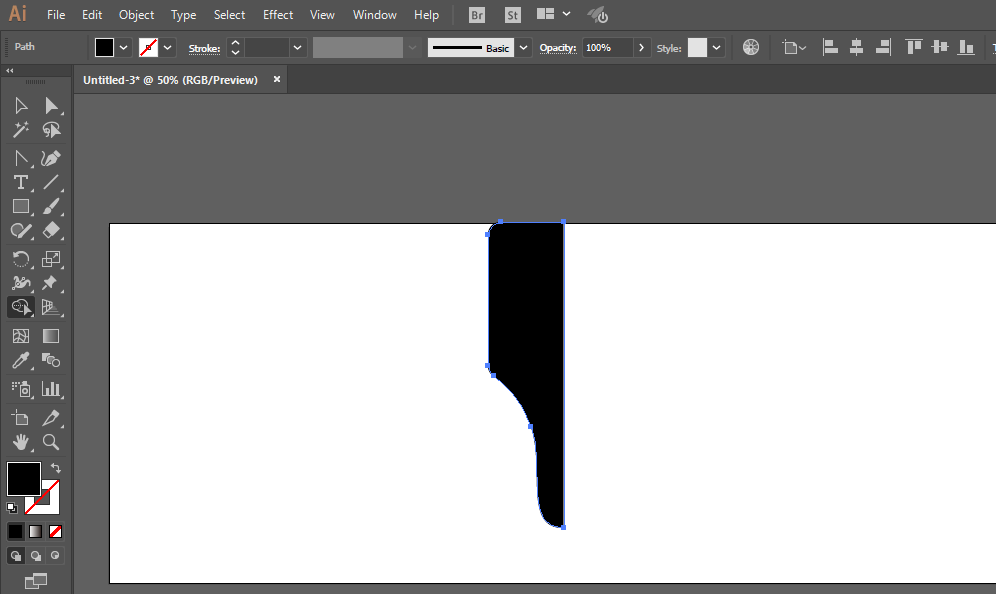Screen dimensions: 996x594
Task: Align selection to horizontal left
Action: [x=830, y=47]
